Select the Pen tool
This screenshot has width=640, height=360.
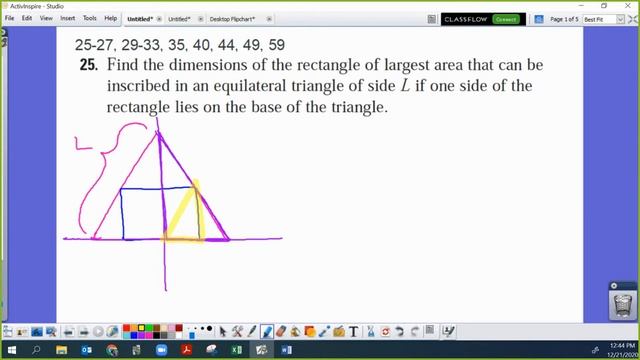pyautogui.click(x=252, y=331)
